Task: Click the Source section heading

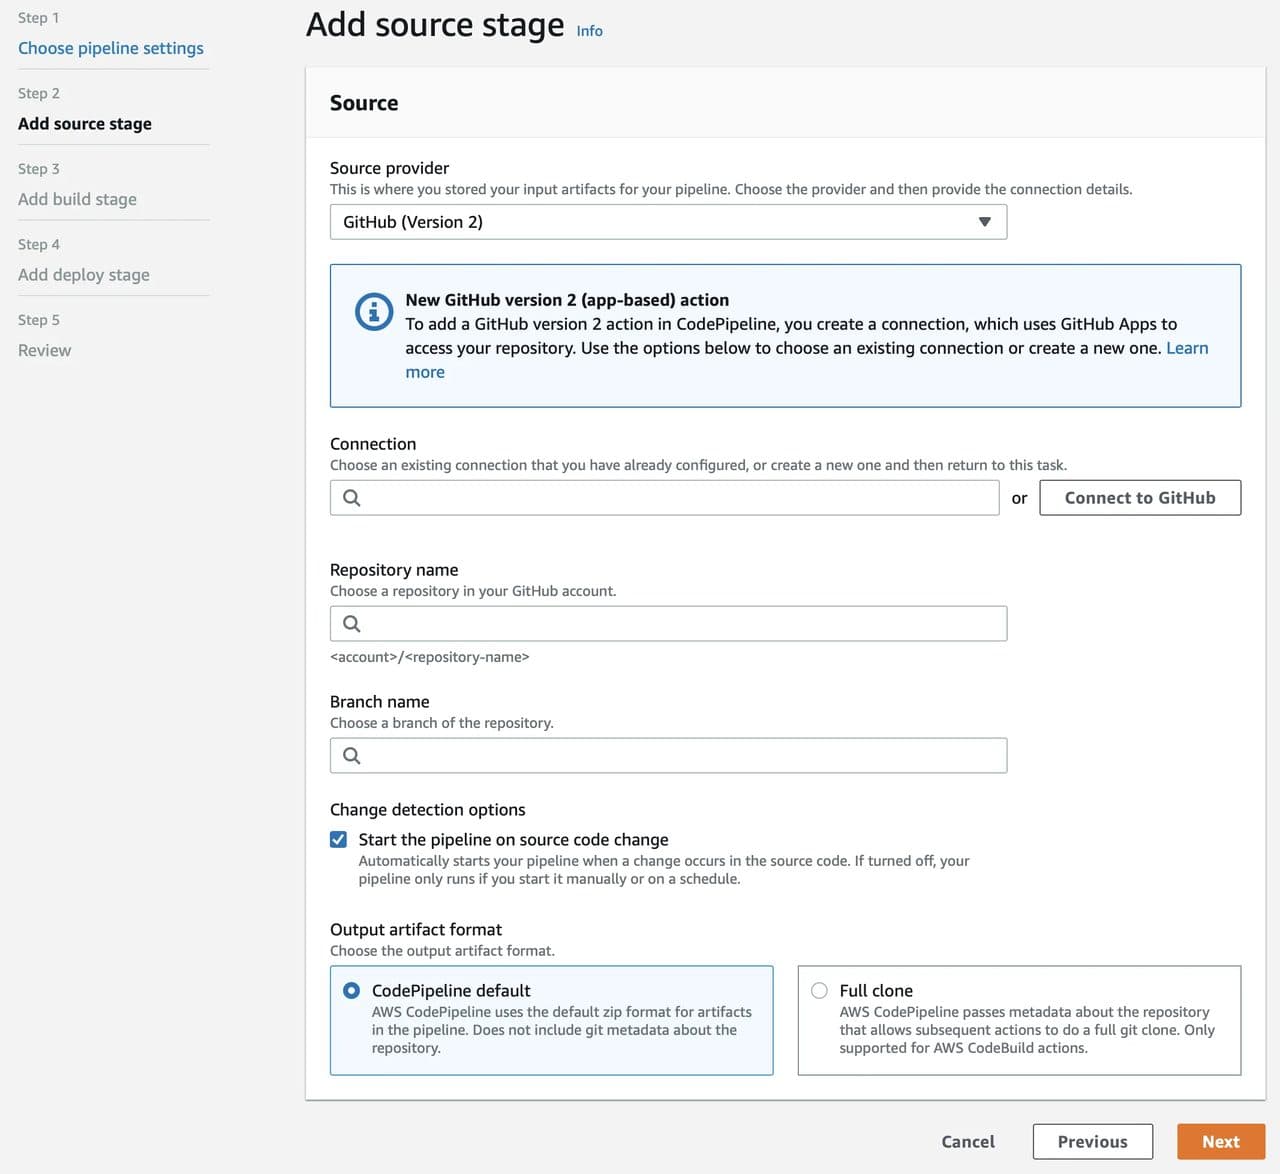Action: click(x=364, y=103)
